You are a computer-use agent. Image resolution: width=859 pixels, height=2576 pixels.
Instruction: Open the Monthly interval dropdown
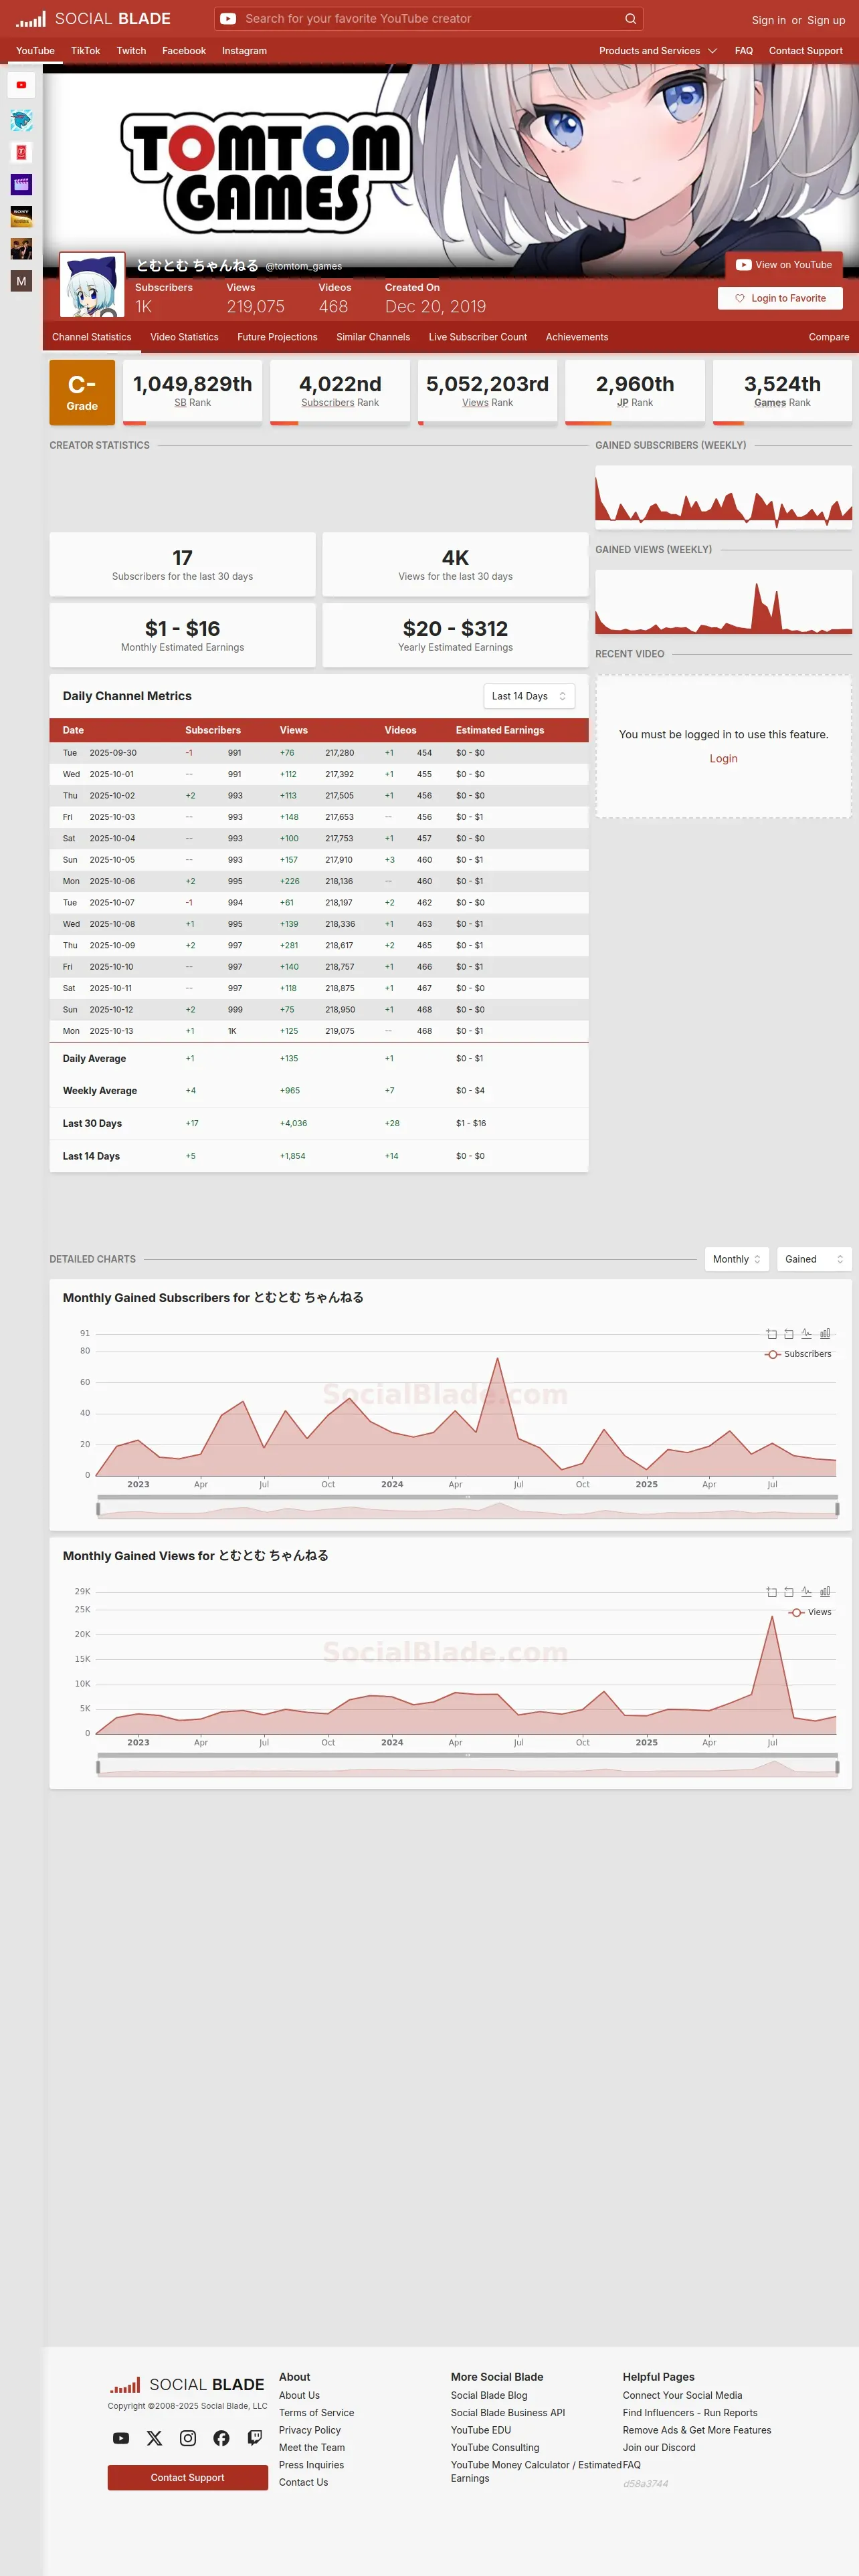tap(737, 1259)
